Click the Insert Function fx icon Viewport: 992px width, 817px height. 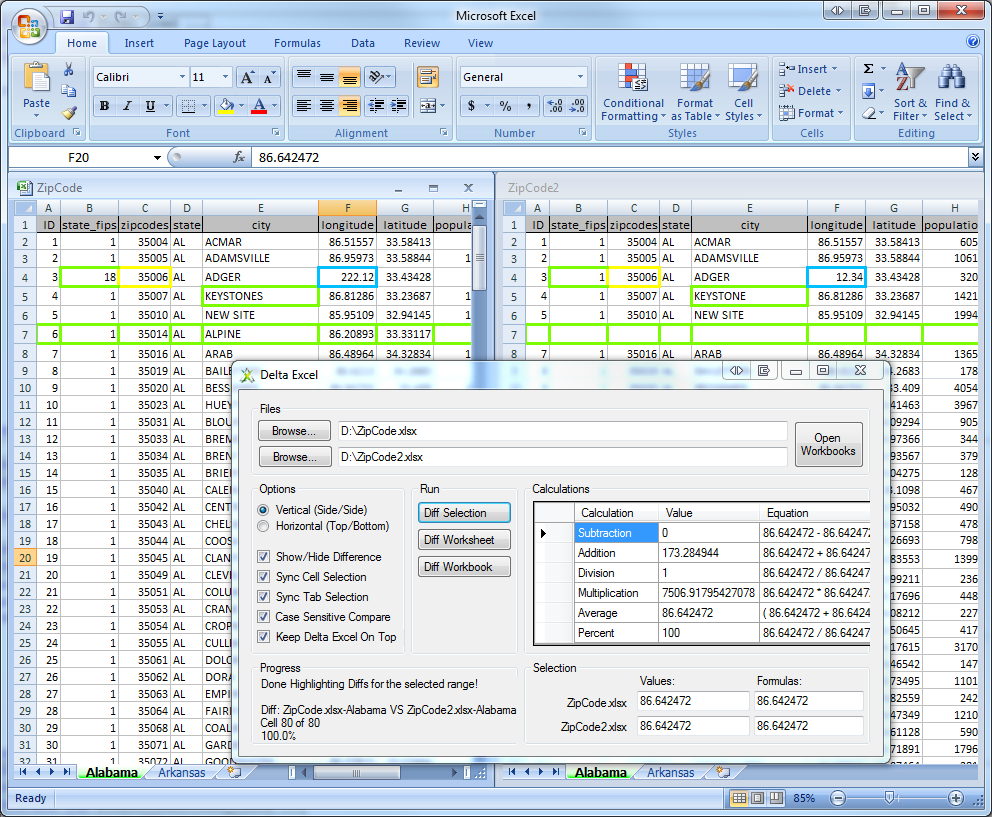239,157
